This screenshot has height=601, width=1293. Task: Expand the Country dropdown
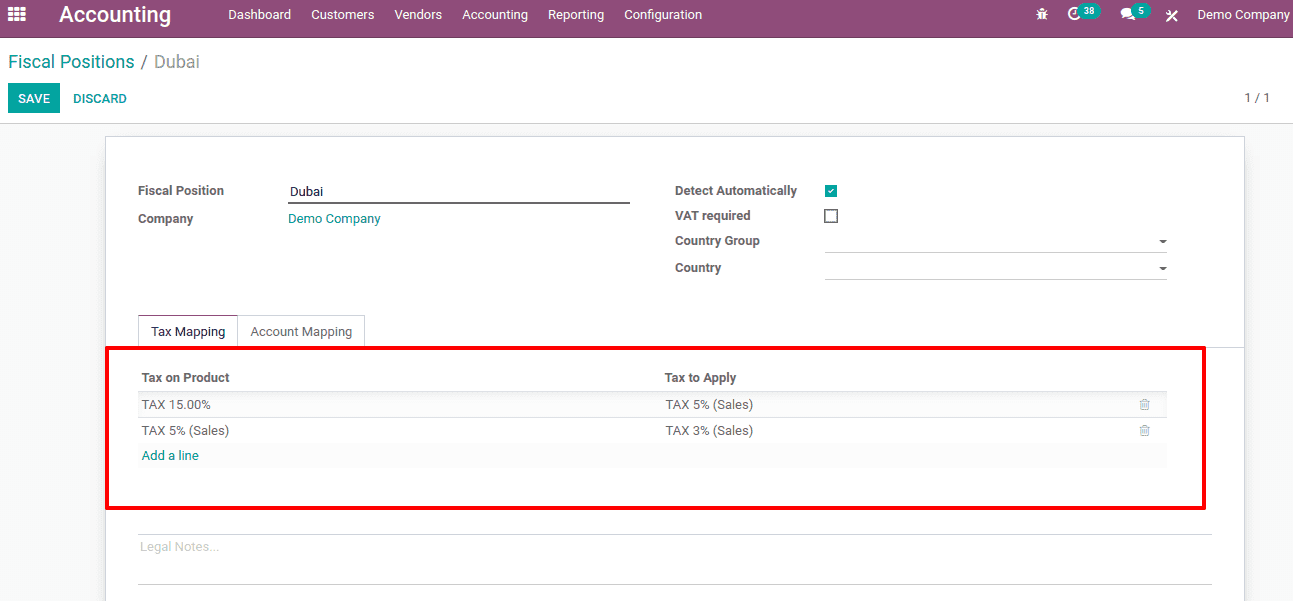tap(1163, 269)
